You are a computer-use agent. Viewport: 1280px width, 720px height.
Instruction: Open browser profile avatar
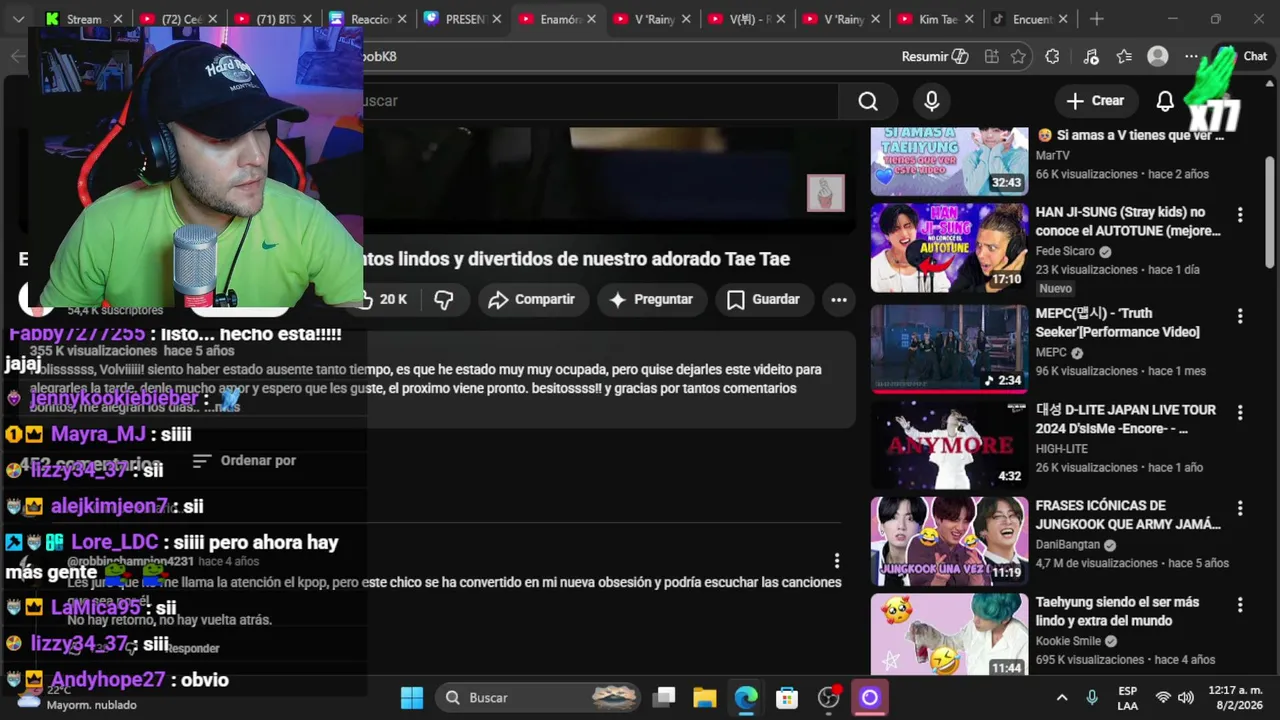[x=1158, y=57]
